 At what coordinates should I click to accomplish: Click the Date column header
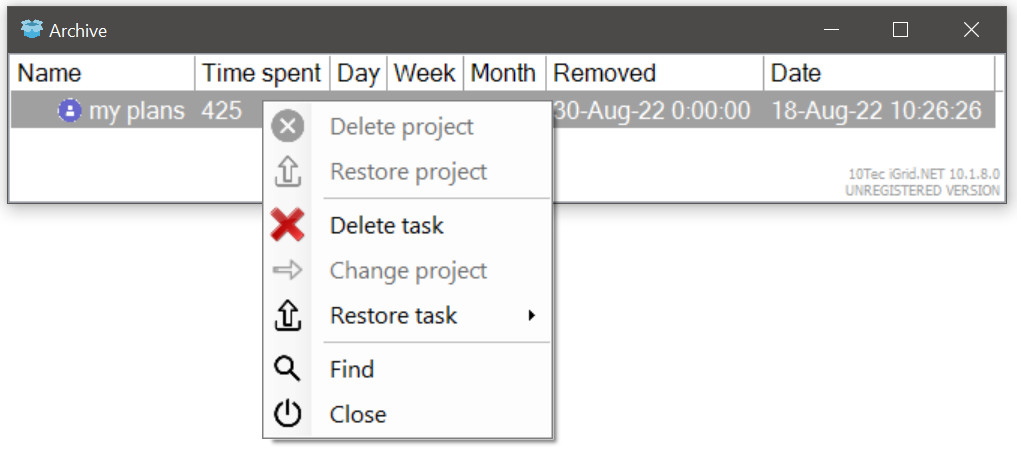click(796, 73)
